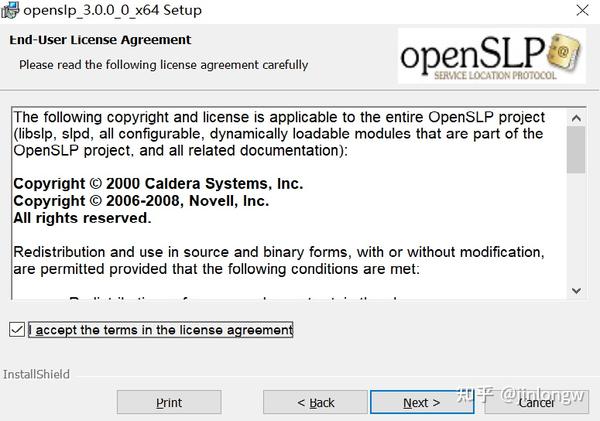
Task: Go back with the Back button
Action: pyautogui.click(x=315, y=402)
